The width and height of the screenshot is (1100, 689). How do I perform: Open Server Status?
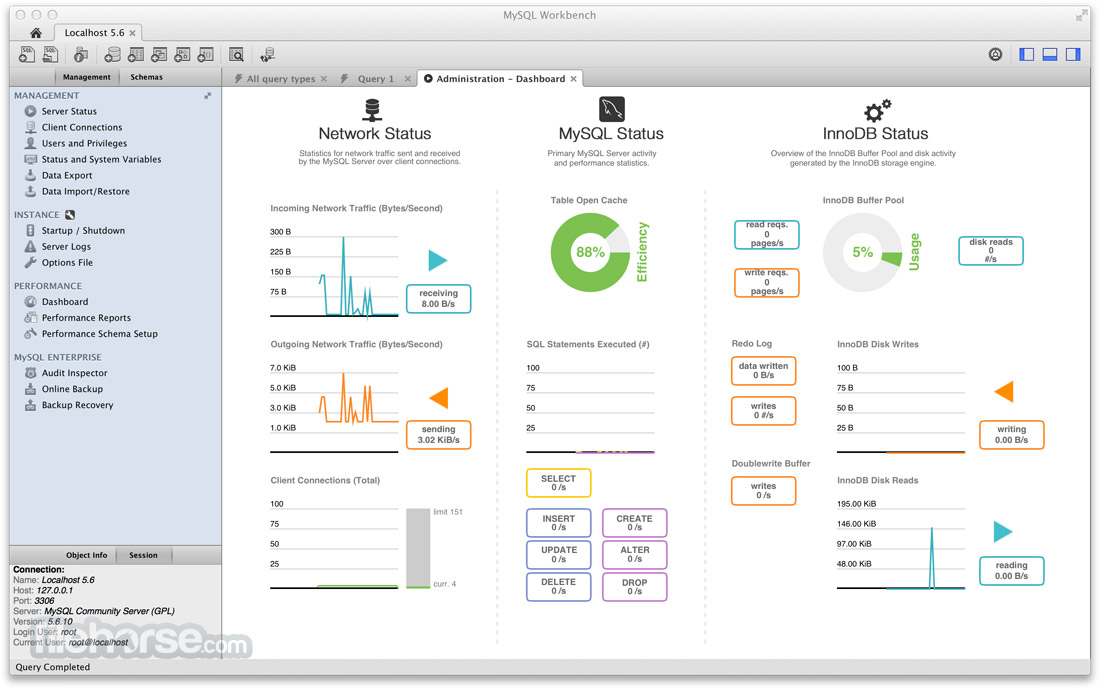(x=69, y=111)
